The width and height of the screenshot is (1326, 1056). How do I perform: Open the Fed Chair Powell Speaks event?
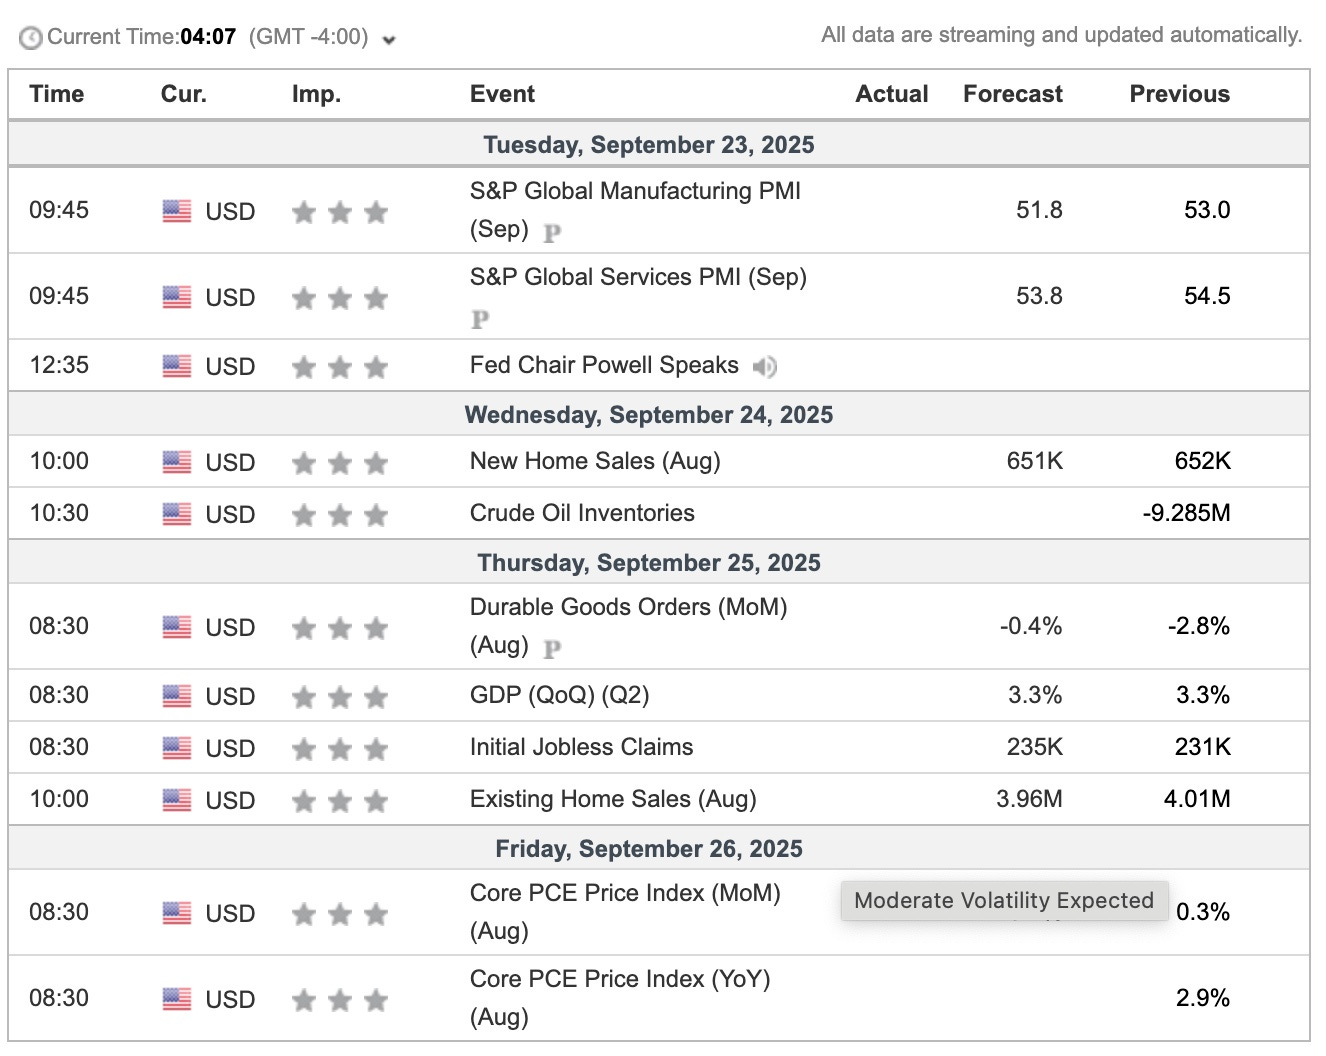604,365
